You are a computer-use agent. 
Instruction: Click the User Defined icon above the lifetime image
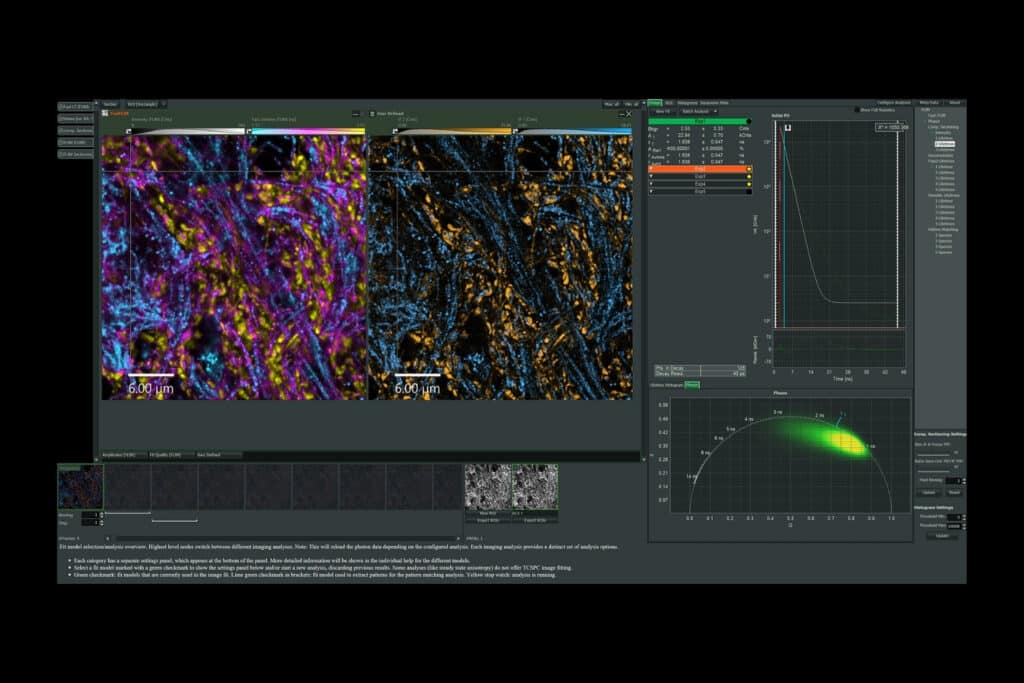point(373,113)
